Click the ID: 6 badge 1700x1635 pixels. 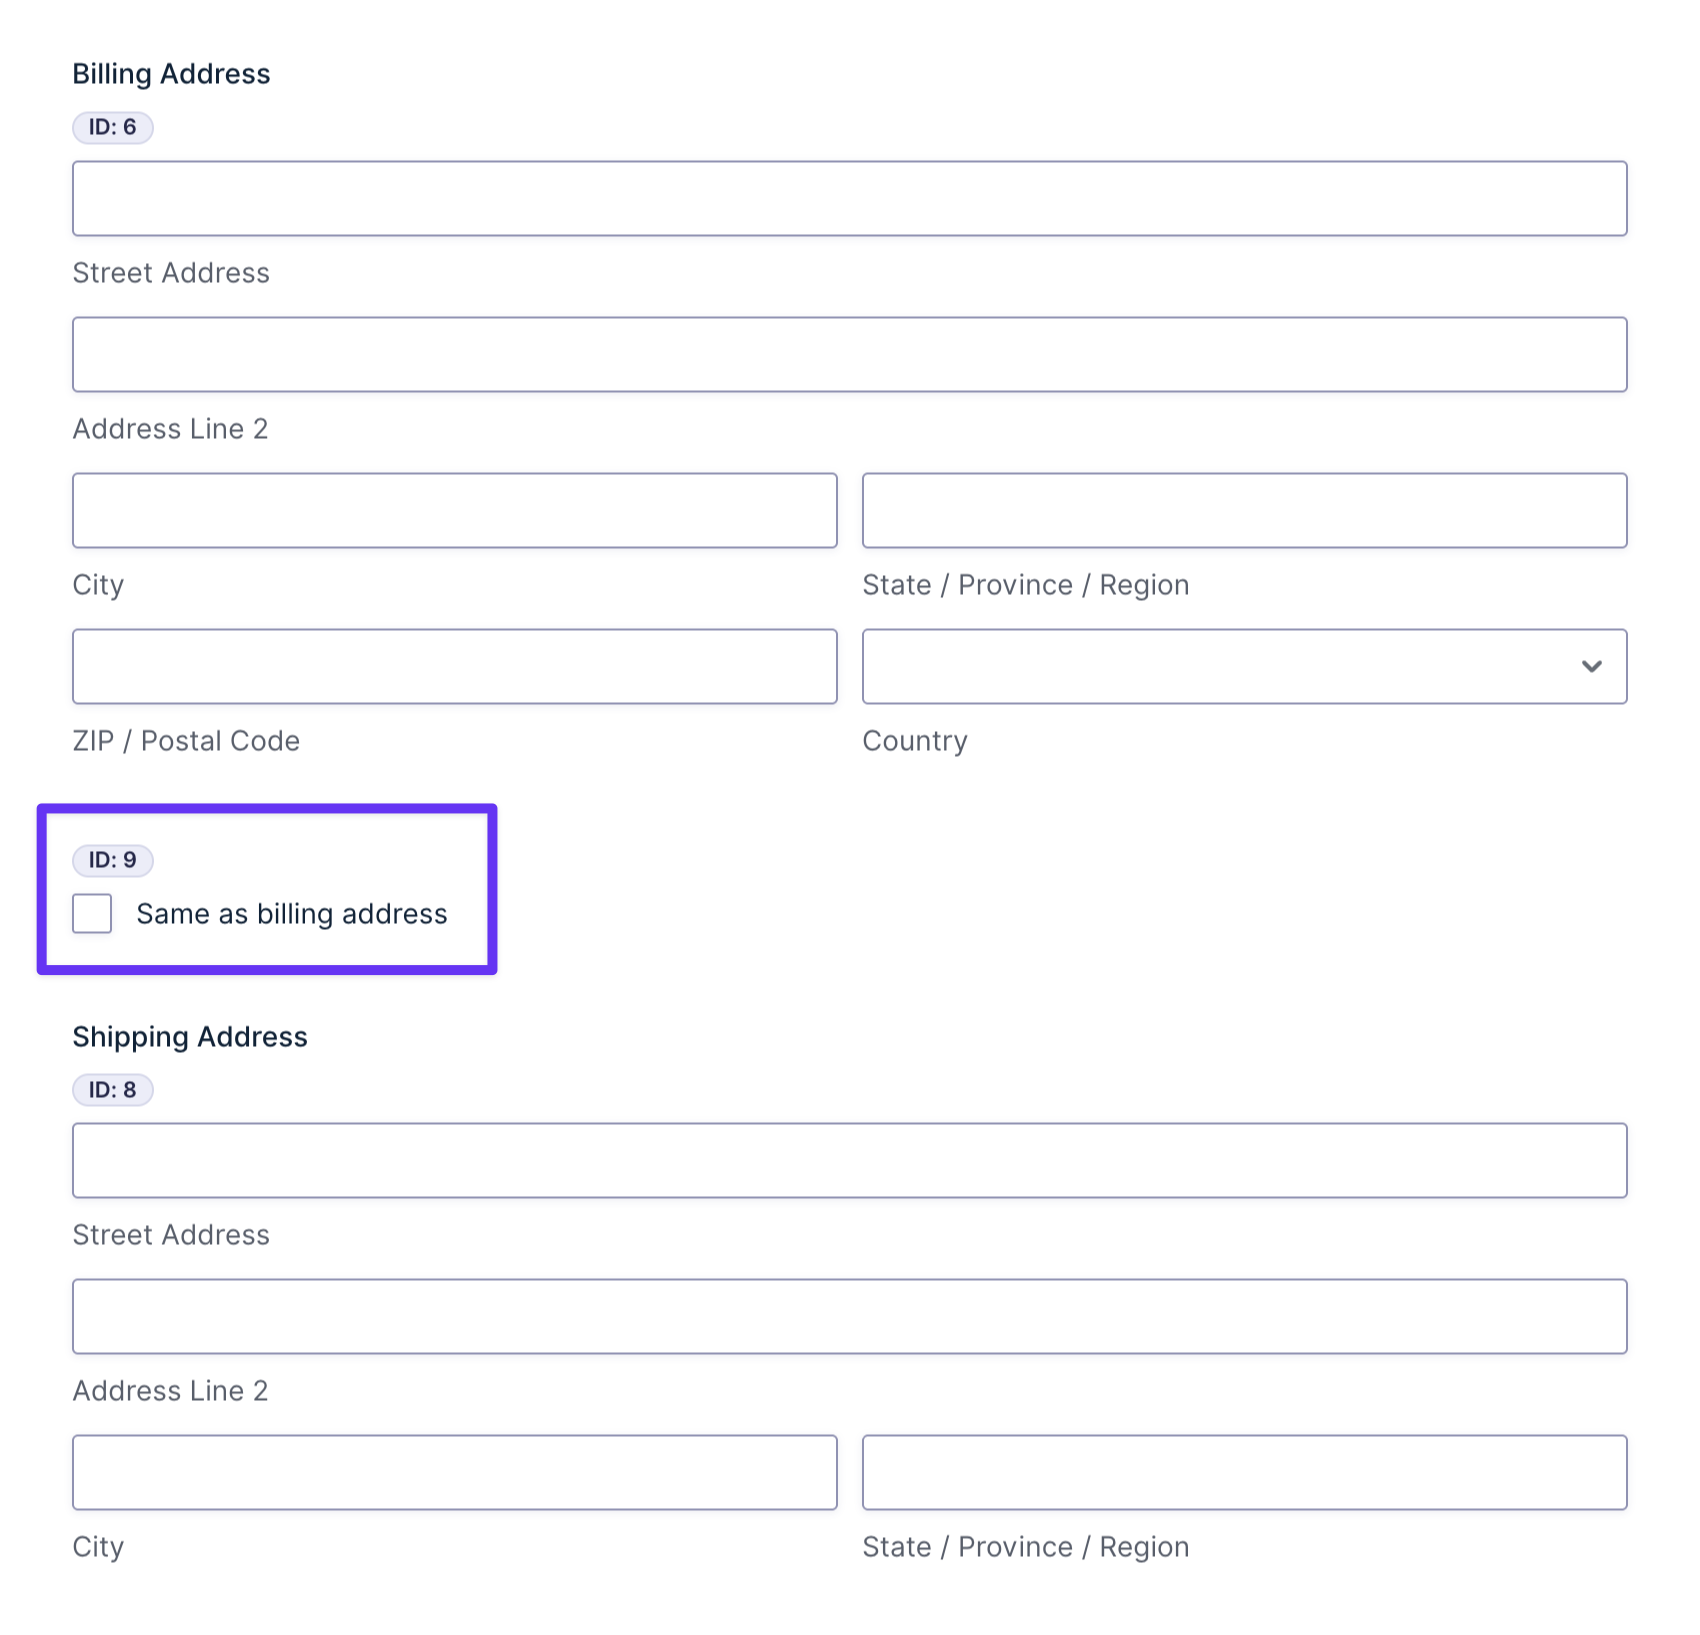[x=112, y=127]
